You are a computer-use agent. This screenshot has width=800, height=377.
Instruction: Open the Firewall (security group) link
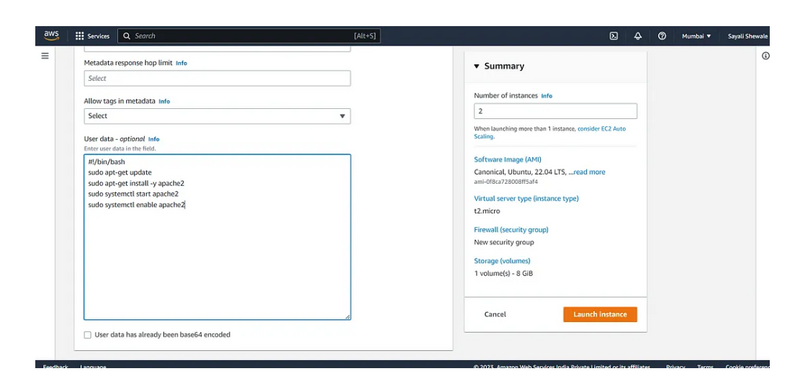point(511,230)
